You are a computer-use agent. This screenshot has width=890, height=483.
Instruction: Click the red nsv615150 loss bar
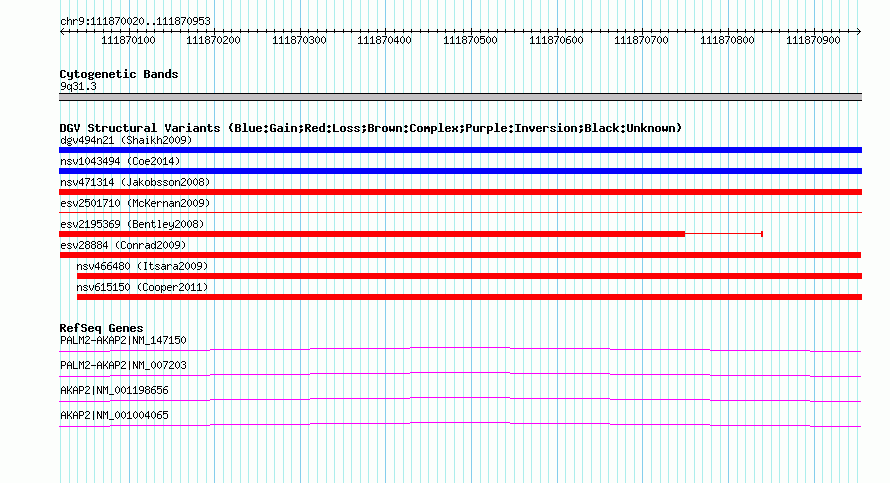point(469,297)
